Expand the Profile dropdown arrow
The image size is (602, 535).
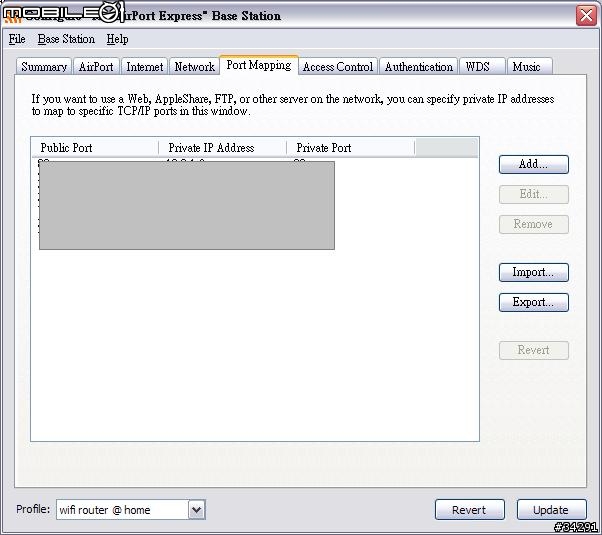point(197,510)
